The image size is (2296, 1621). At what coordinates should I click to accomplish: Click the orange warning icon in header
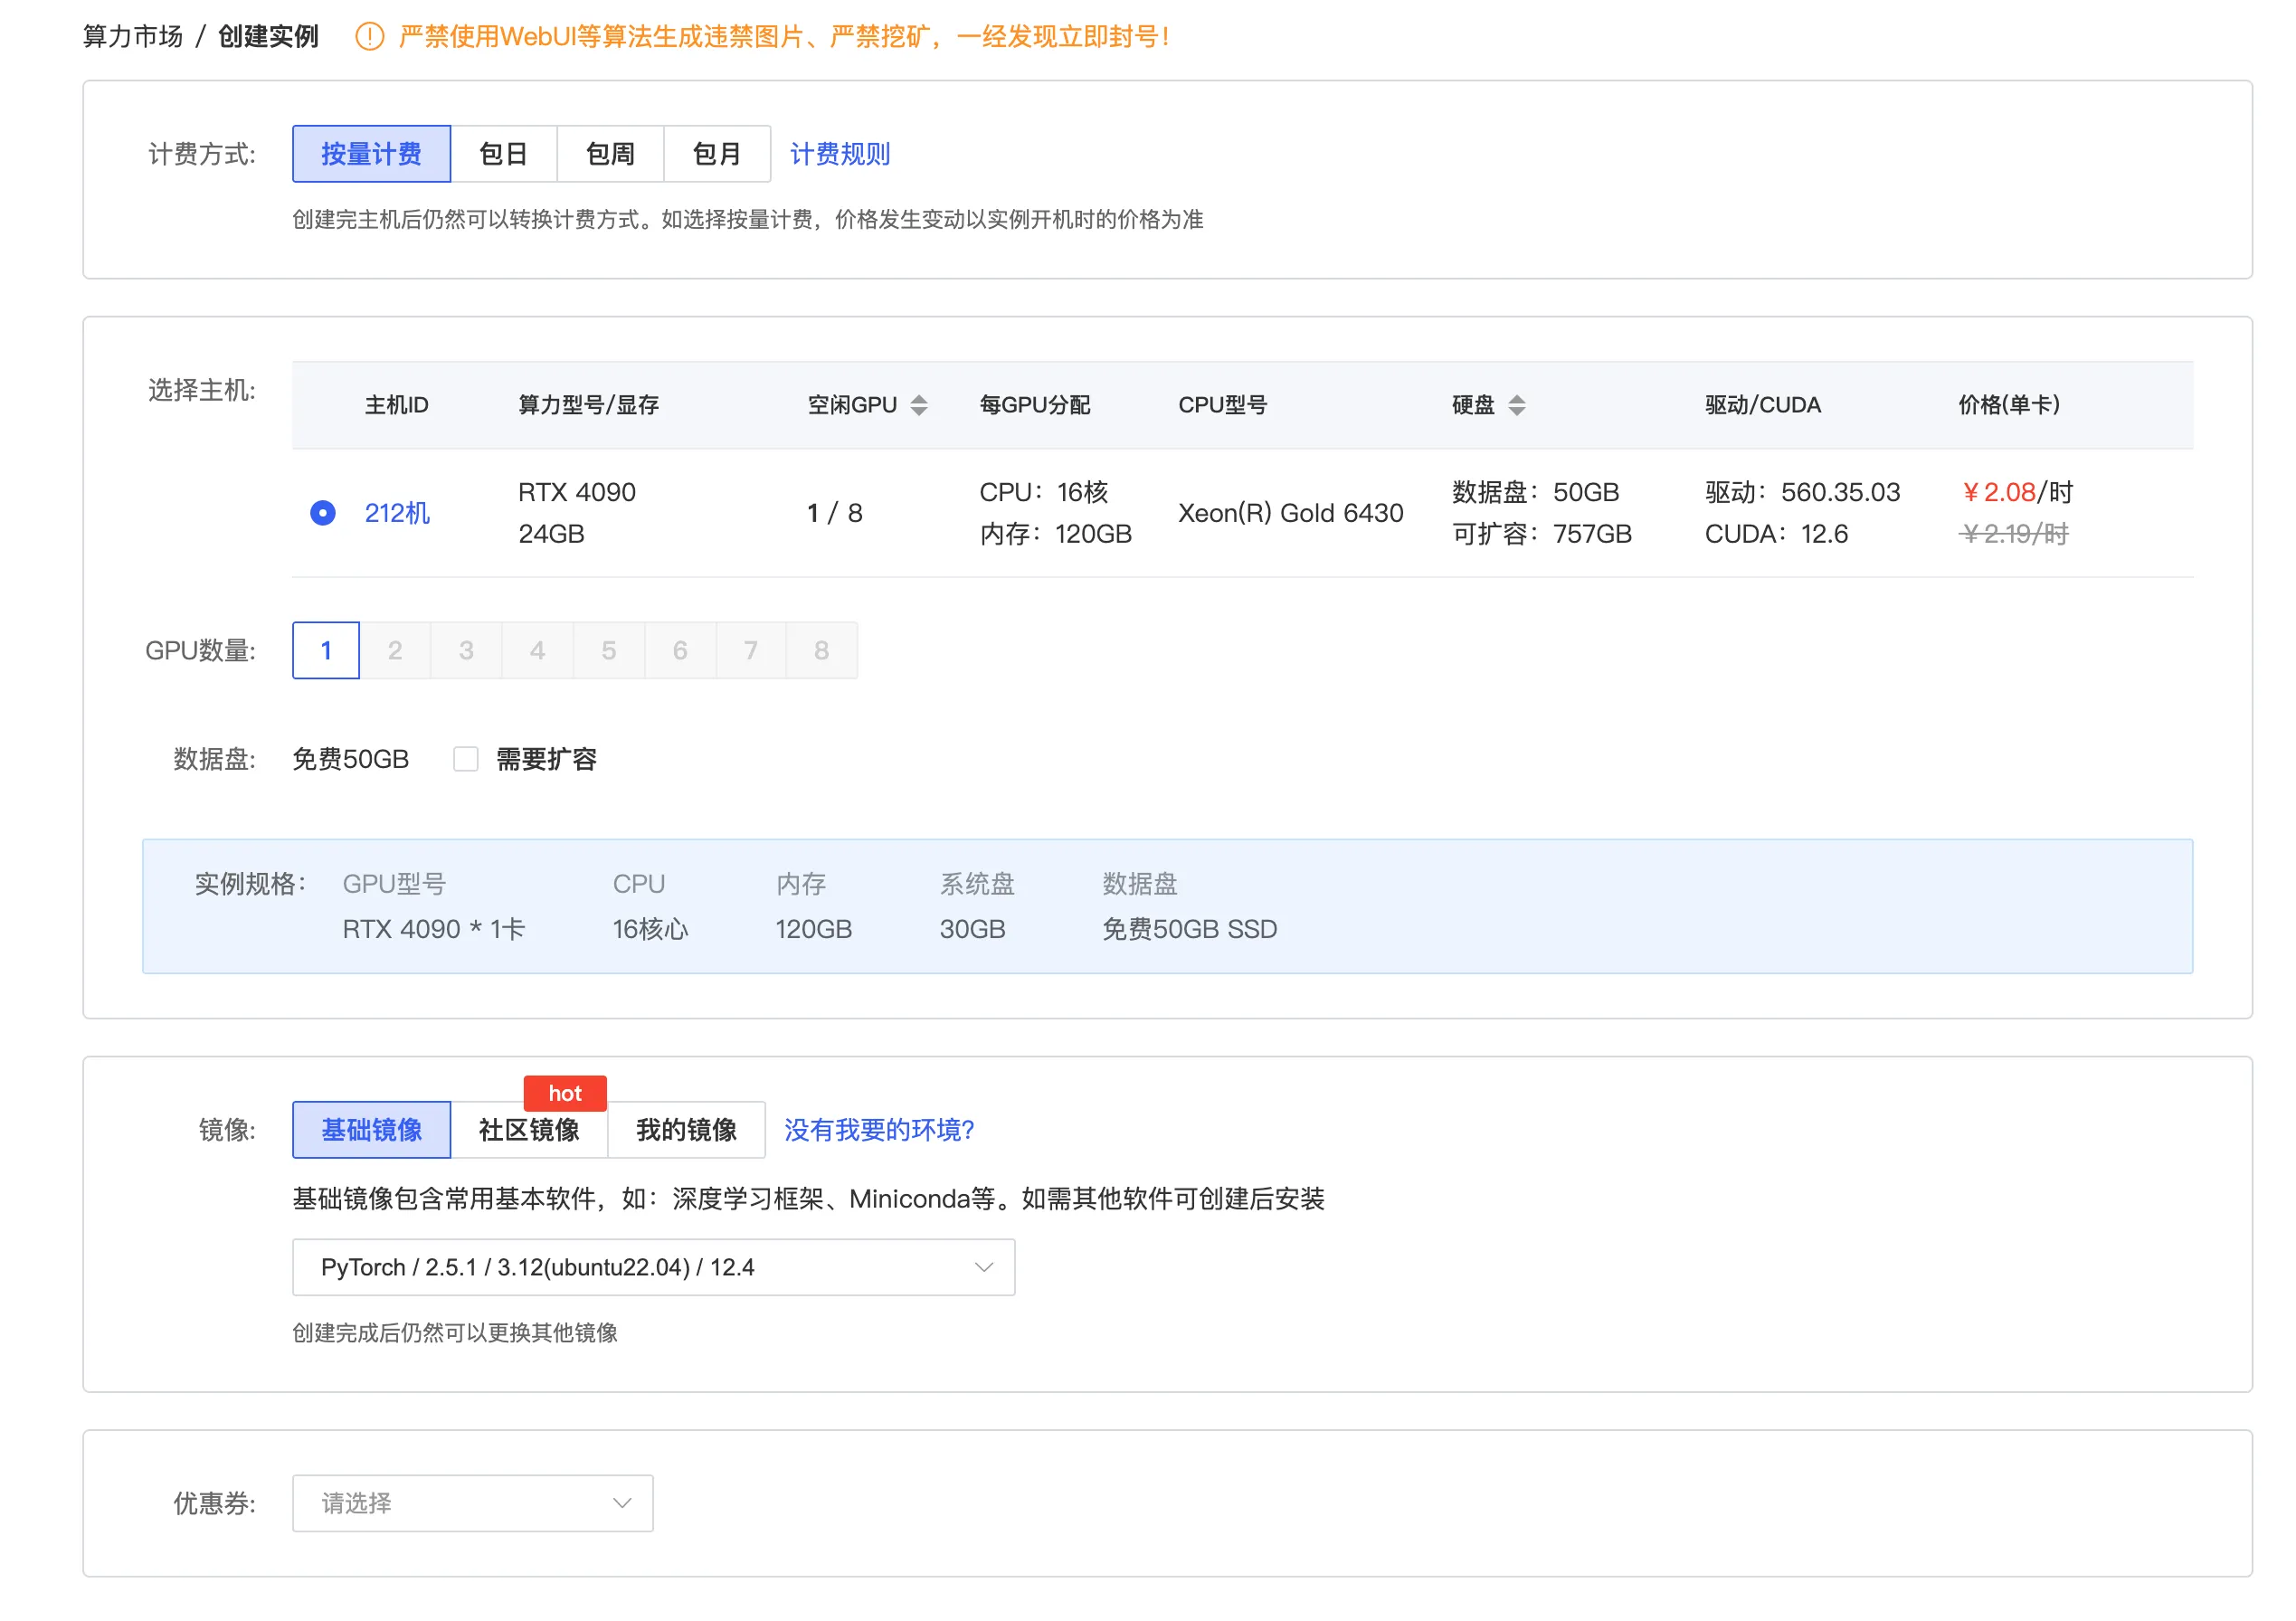click(369, 37)
